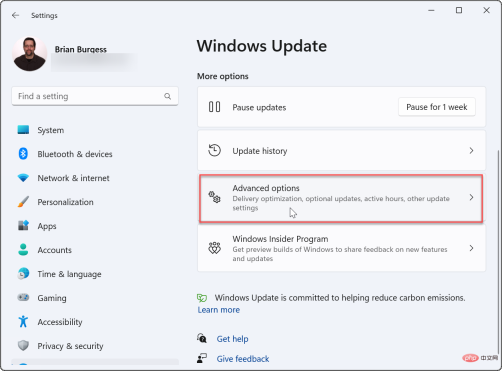The height and width of the screenshot is (371, 502).
Task: Click the back arrow icon in Settings
Action: click(15, 15)
